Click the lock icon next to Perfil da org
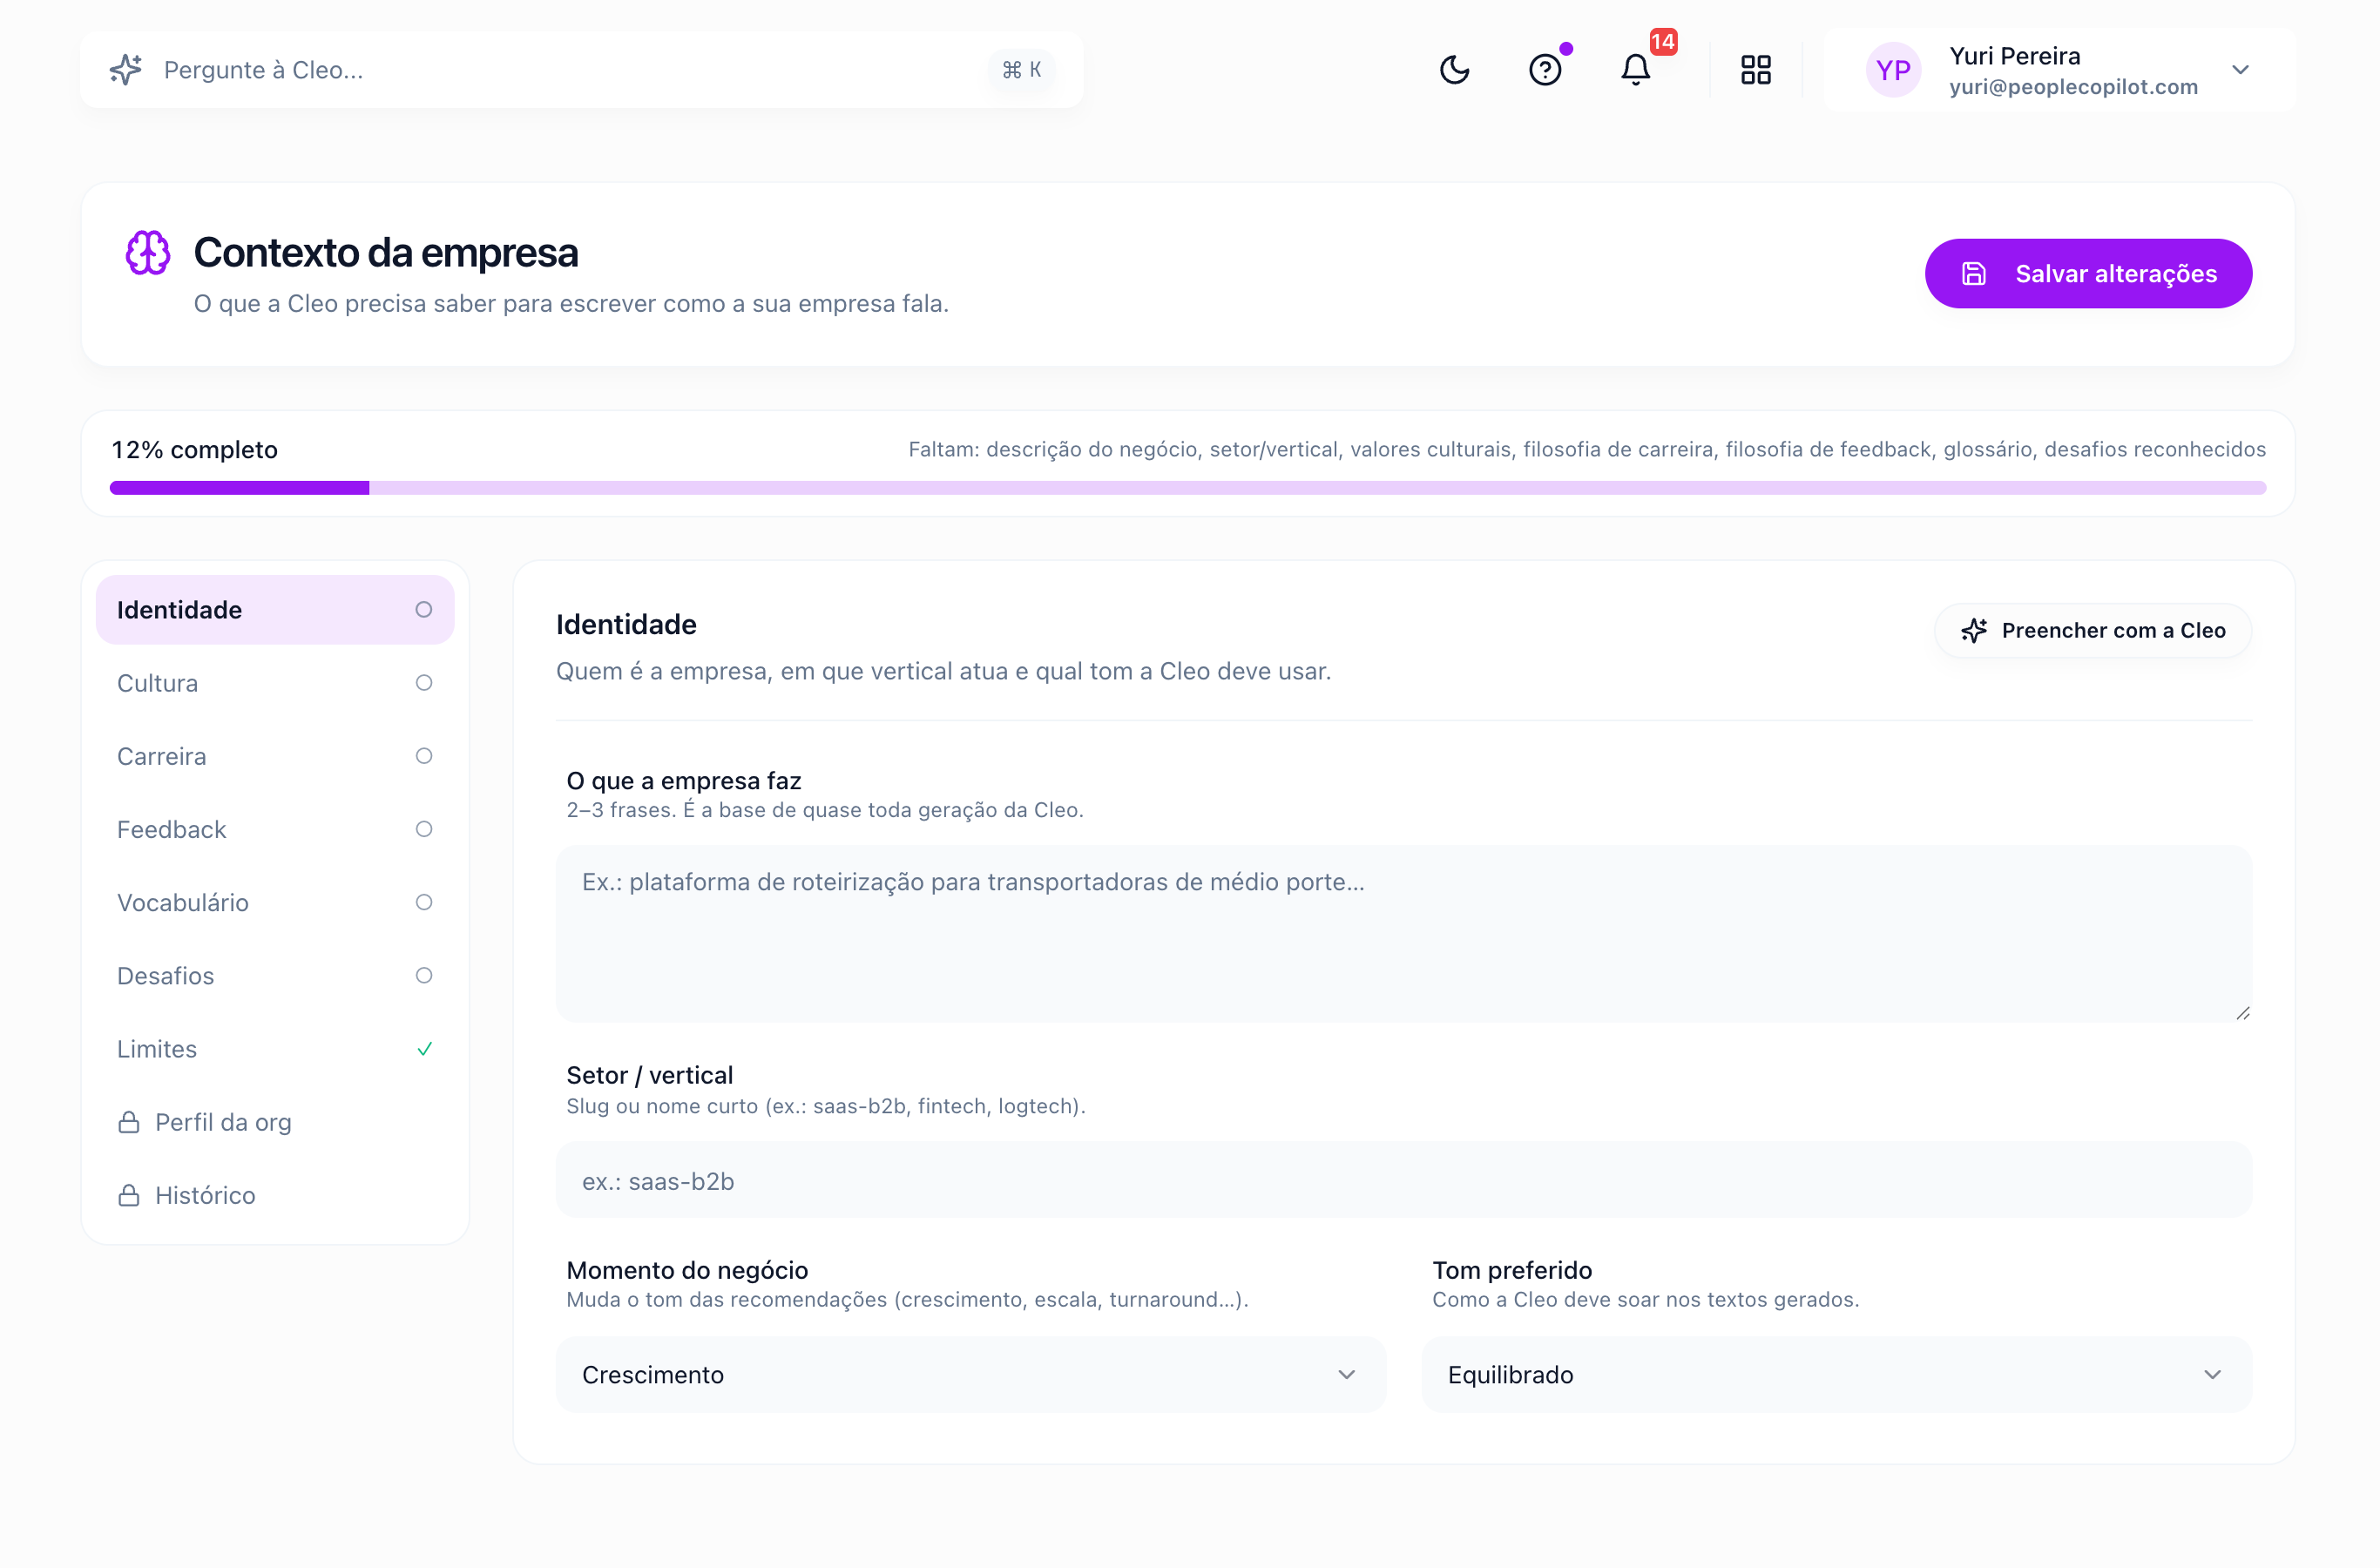 coord(129,1122)
